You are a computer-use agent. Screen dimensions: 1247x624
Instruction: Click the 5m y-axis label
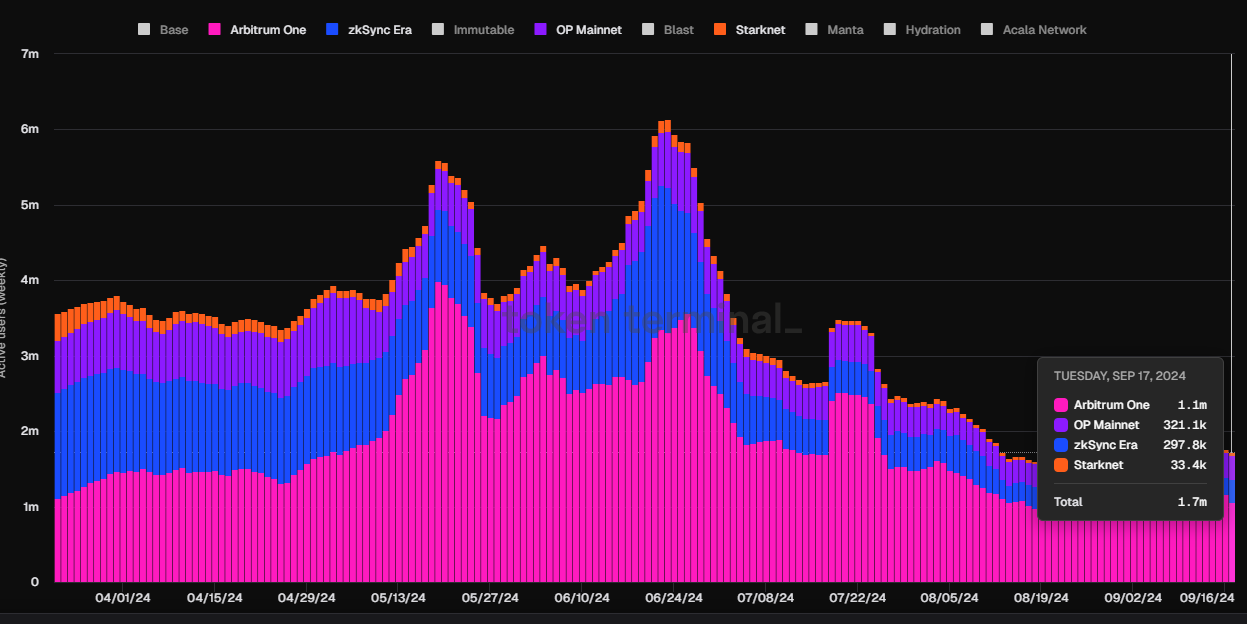click(x=30, y=205)
